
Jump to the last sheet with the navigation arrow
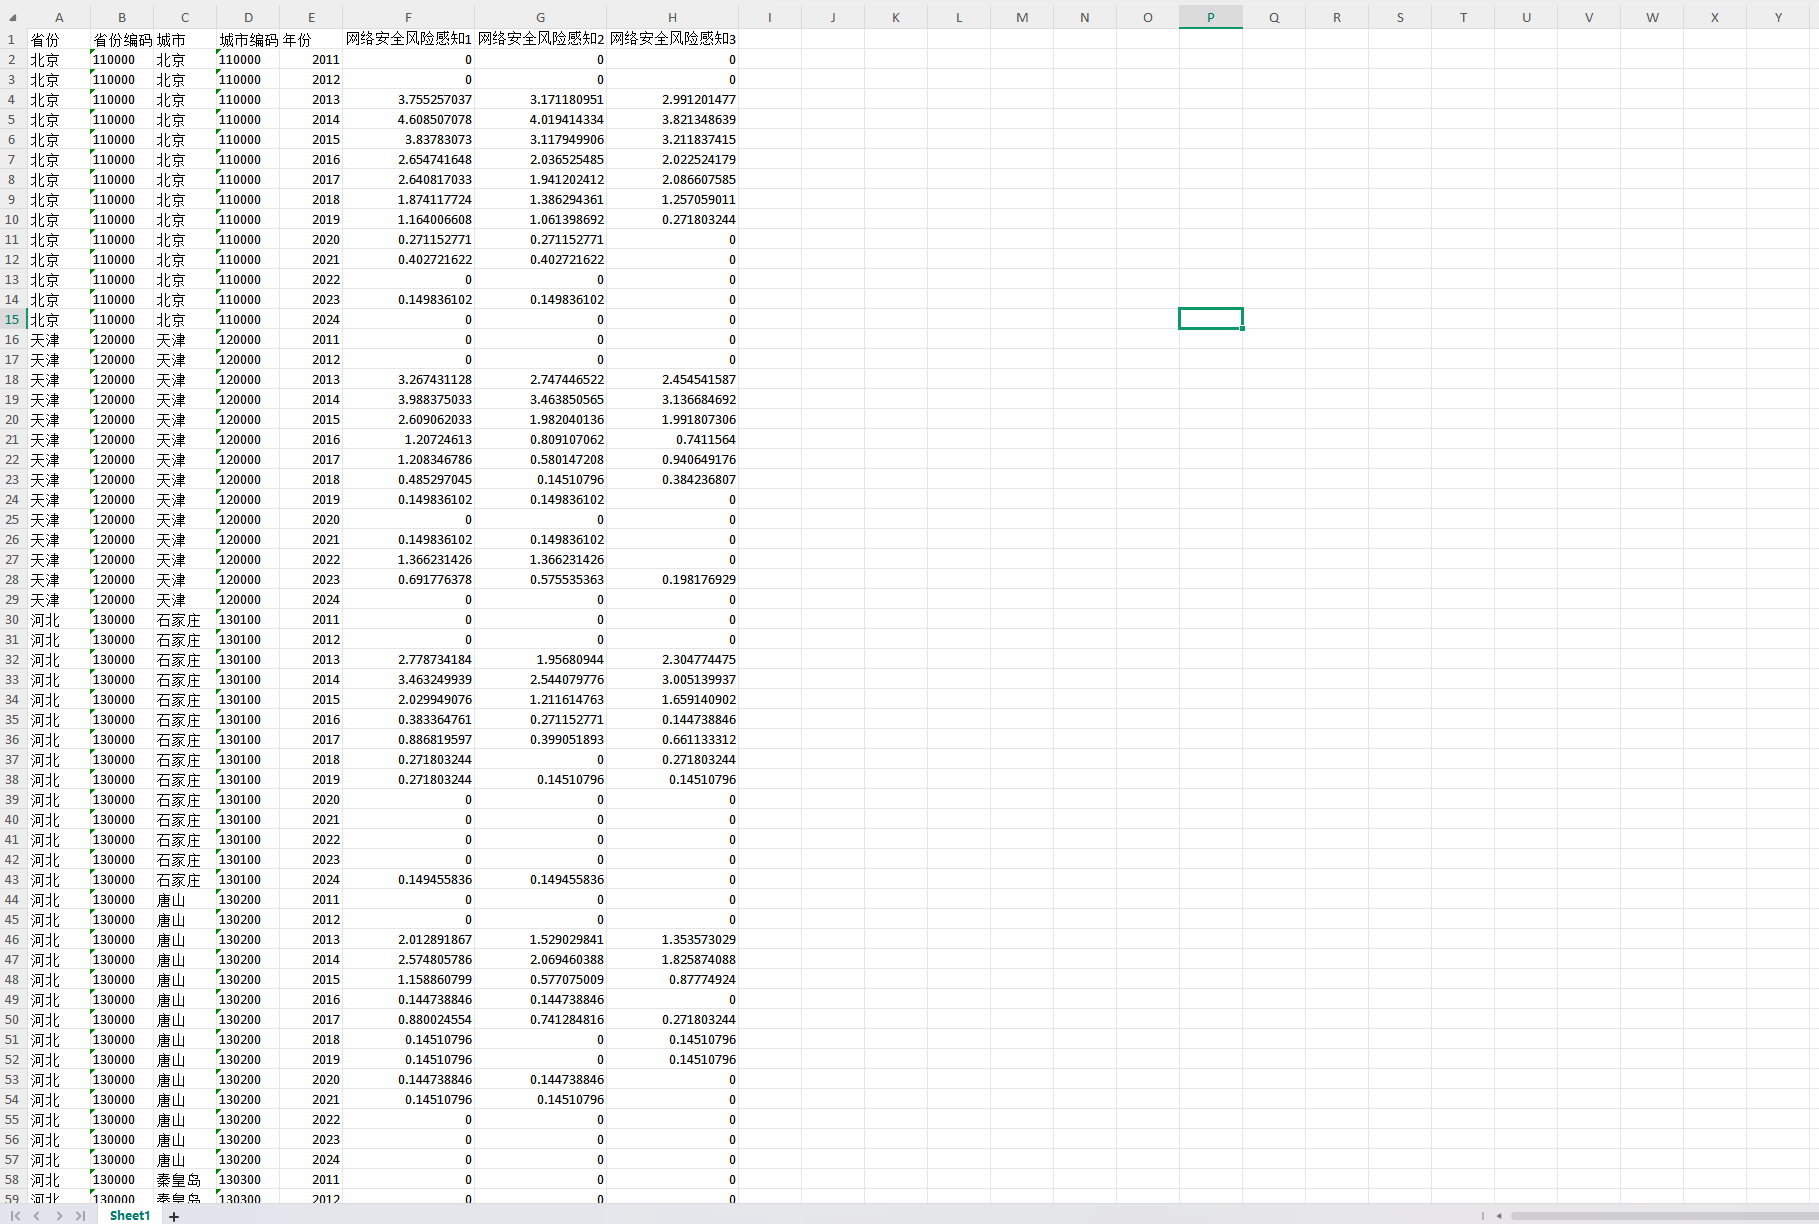[x=80, y=1216]
